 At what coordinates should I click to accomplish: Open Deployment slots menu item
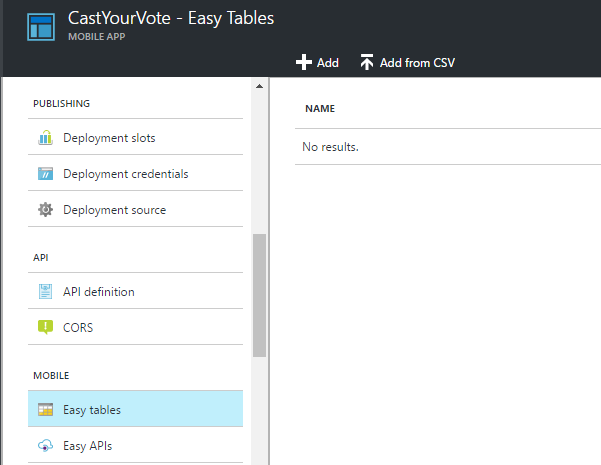click(135, 137)
